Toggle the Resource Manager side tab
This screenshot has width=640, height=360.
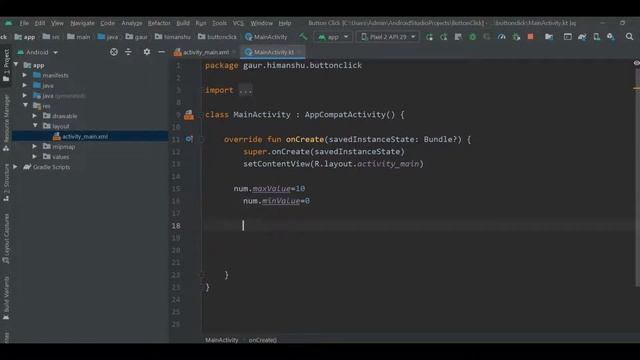(6, 122)
